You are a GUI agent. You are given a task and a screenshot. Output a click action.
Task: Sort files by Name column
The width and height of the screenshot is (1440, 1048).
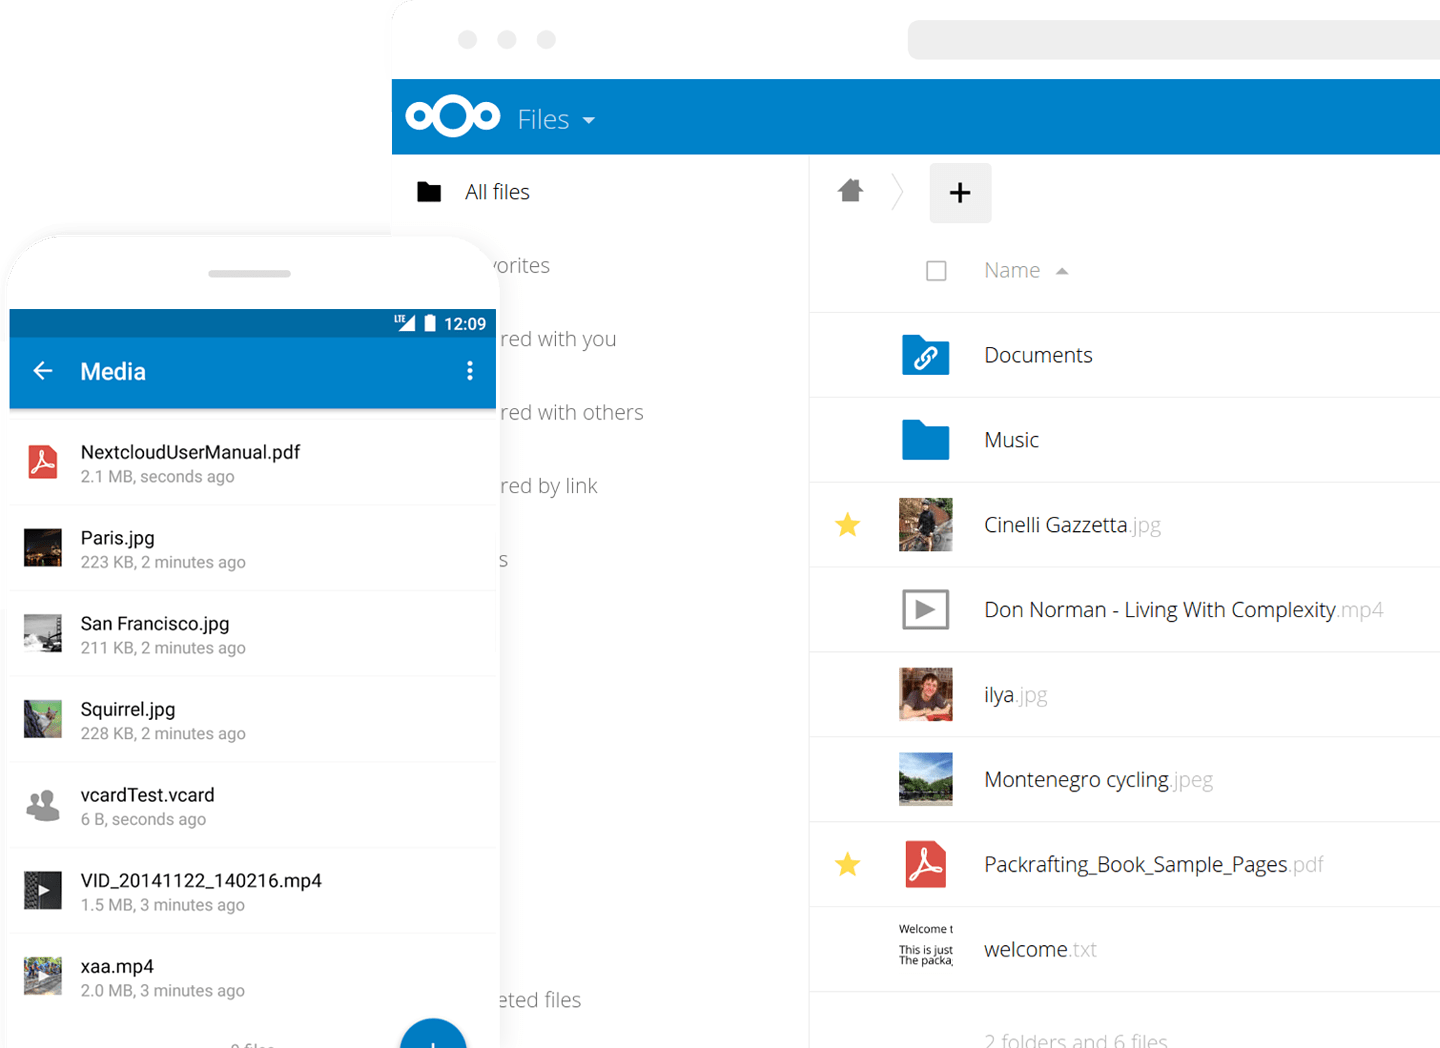coord(1012,271)
